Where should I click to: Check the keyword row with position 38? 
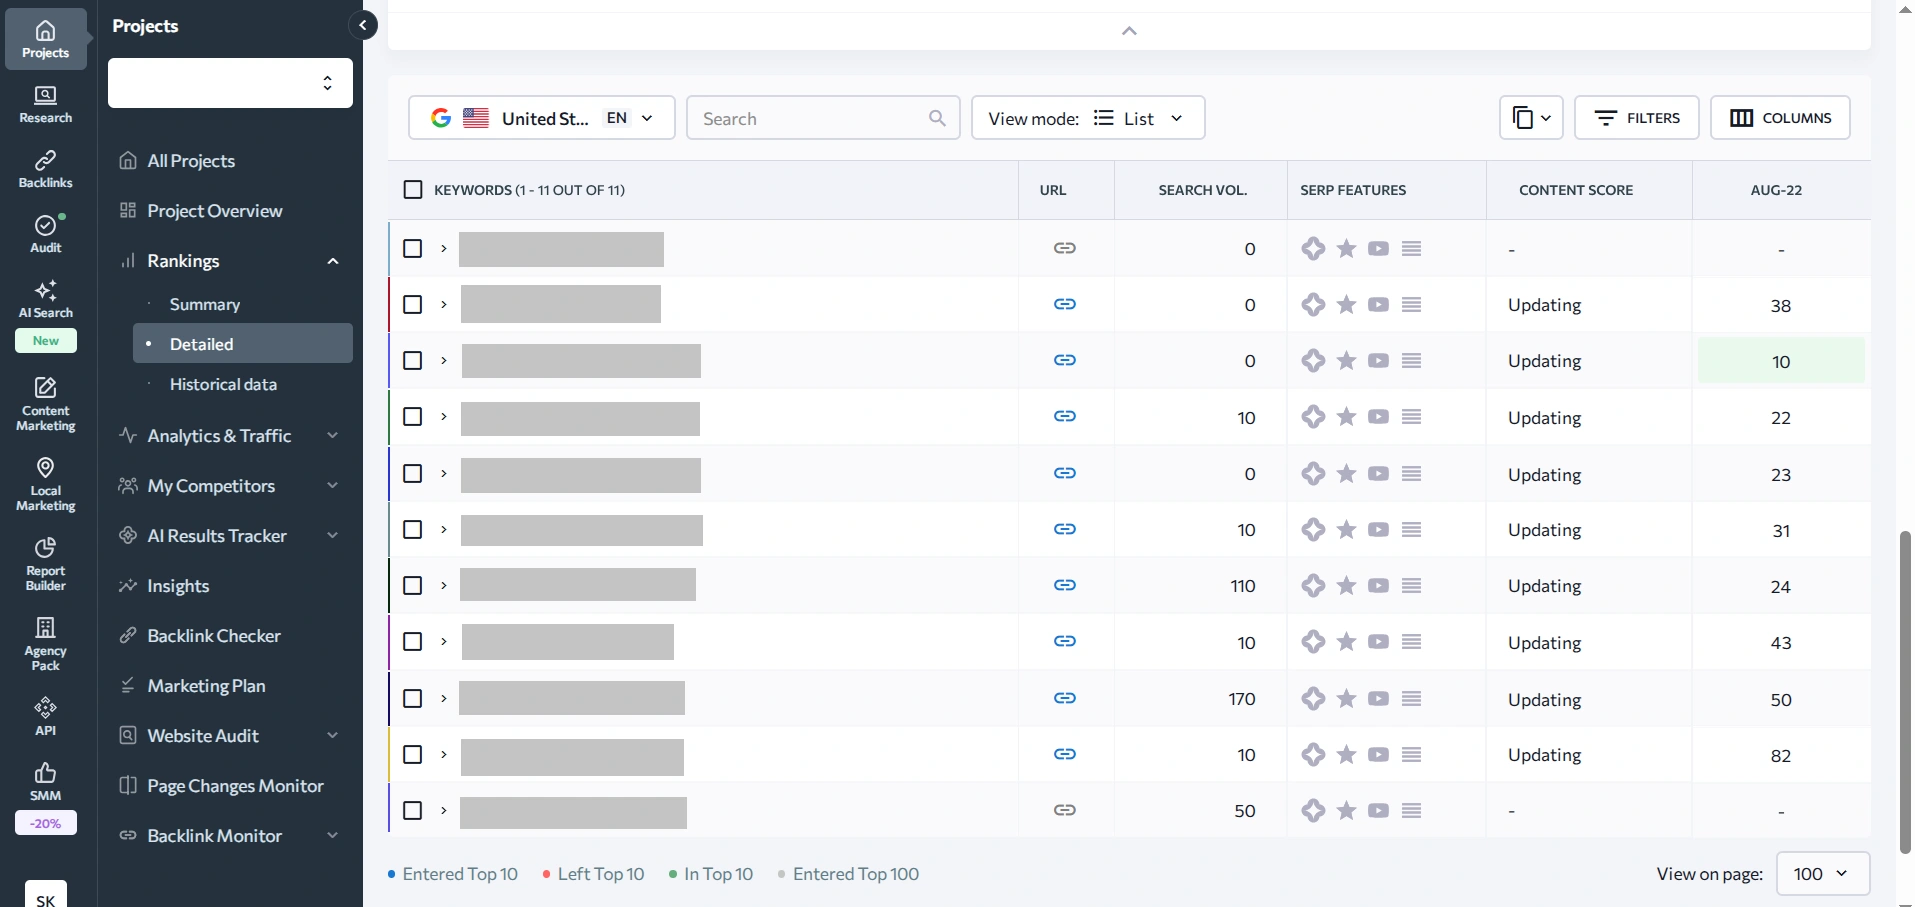[x=413, y=304]
